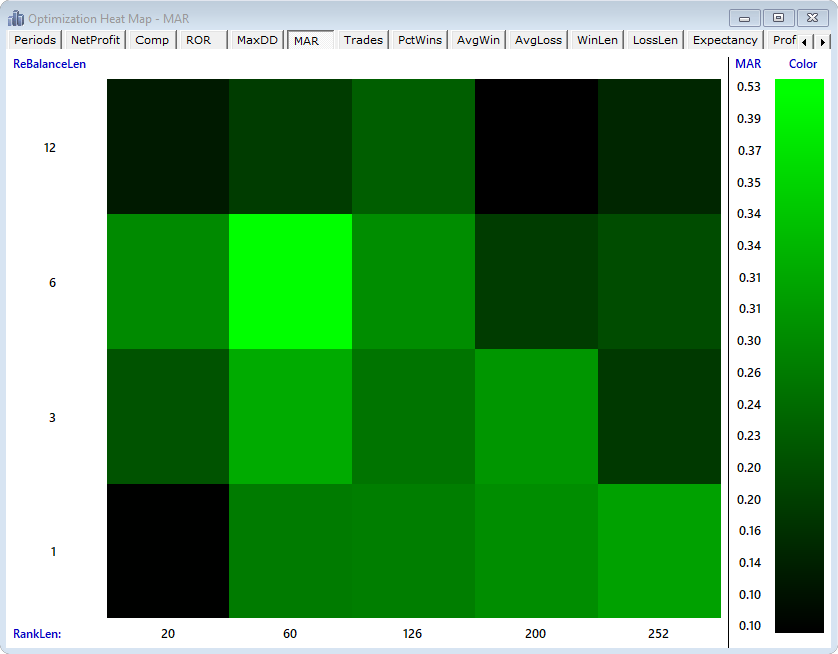Screen dimensions: 838x654
Task: Open the NetProfit tab
Action: coord(95,40)
